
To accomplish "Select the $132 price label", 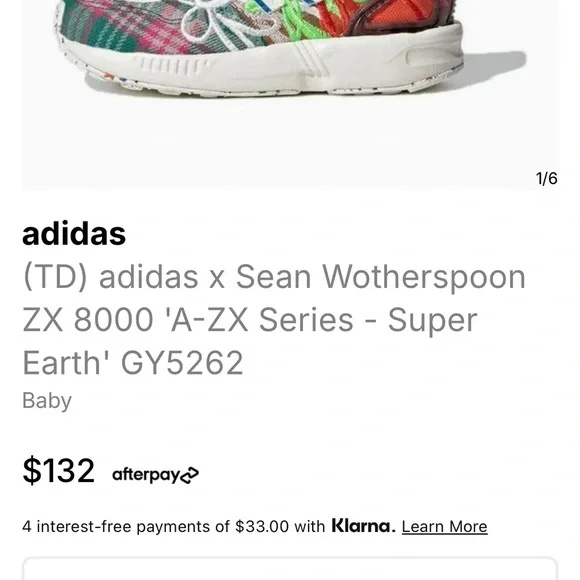I will click(x=58, y=470).
